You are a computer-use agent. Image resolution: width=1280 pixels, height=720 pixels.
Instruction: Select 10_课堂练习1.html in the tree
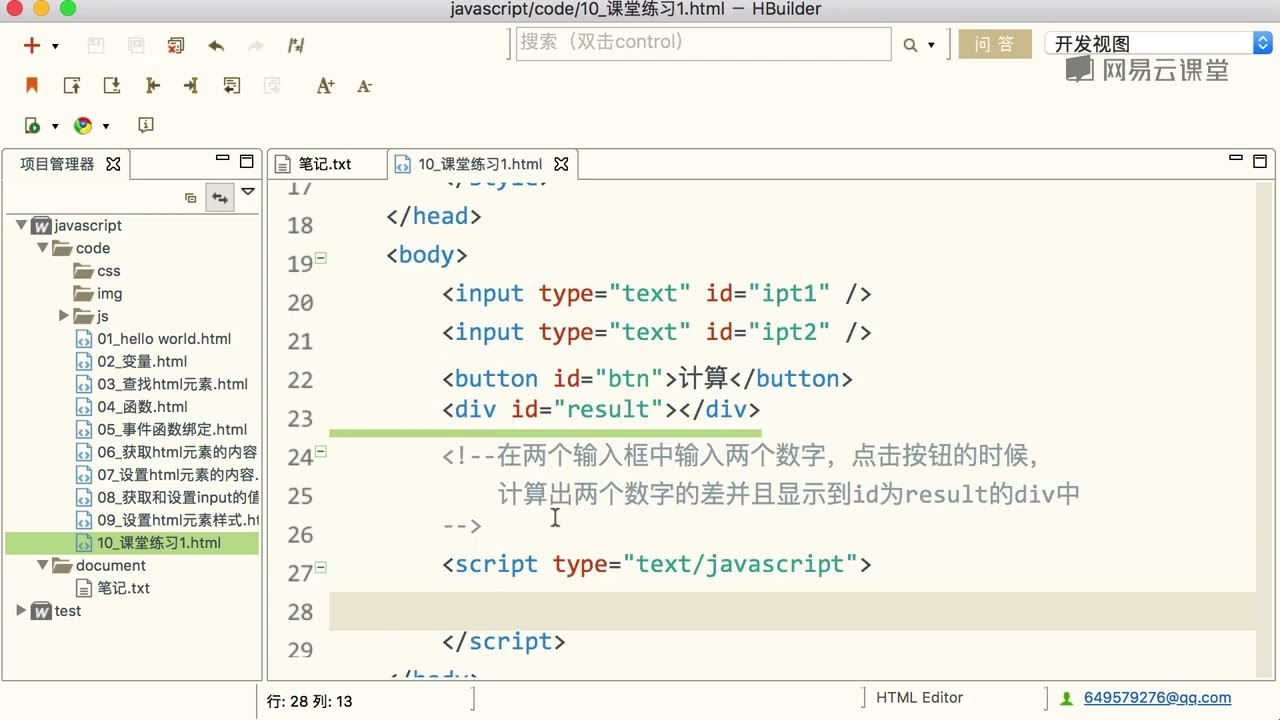pos(149,543)
